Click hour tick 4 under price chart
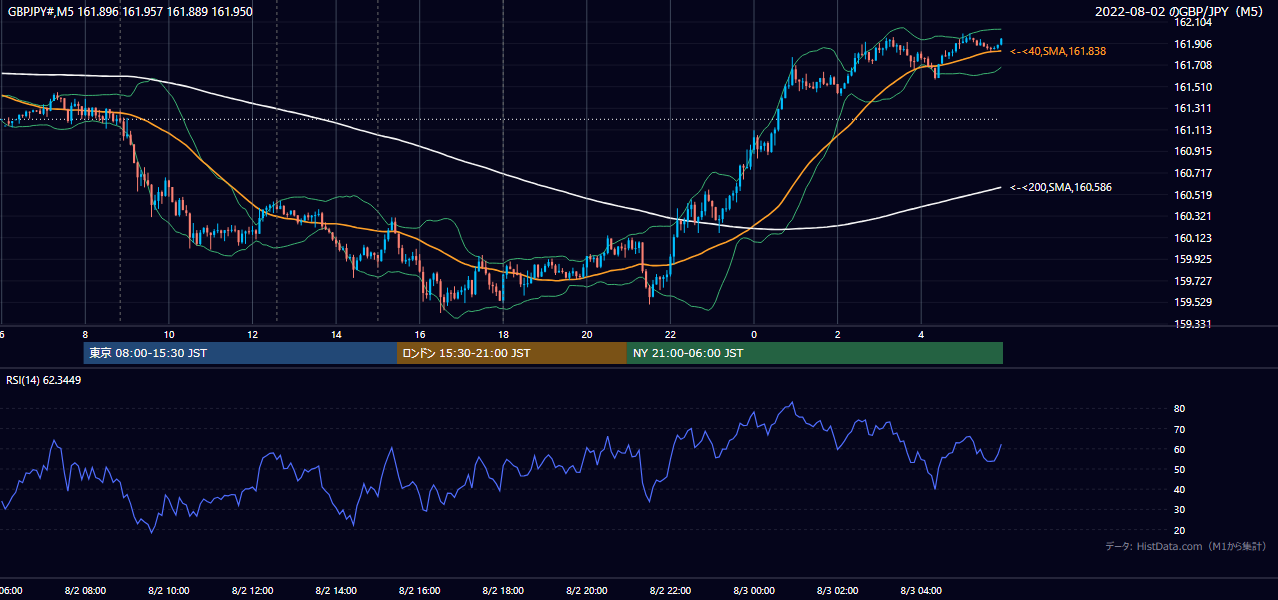1278x600 pixels. point(921,335)
